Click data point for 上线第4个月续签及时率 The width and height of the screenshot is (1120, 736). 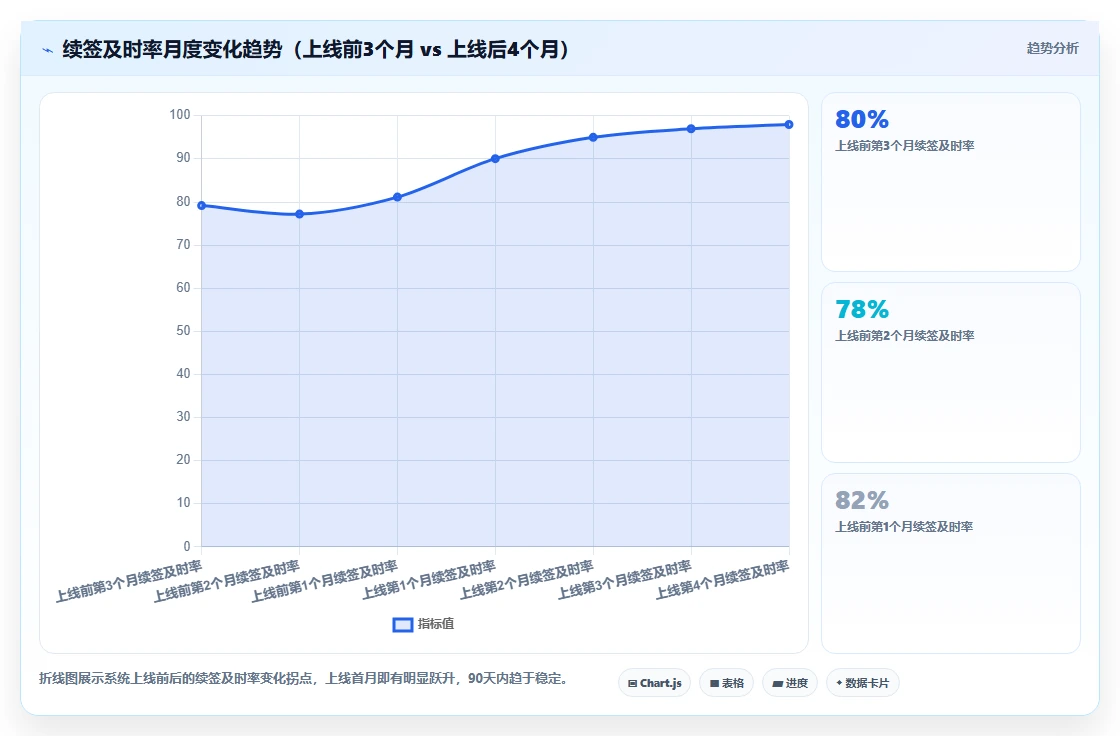tap(789, 124)
